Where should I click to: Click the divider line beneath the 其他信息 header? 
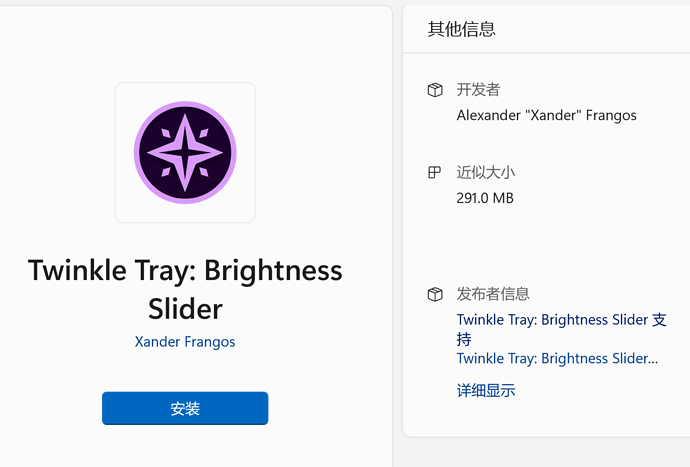pyautogui.click(x=546, y=53)
